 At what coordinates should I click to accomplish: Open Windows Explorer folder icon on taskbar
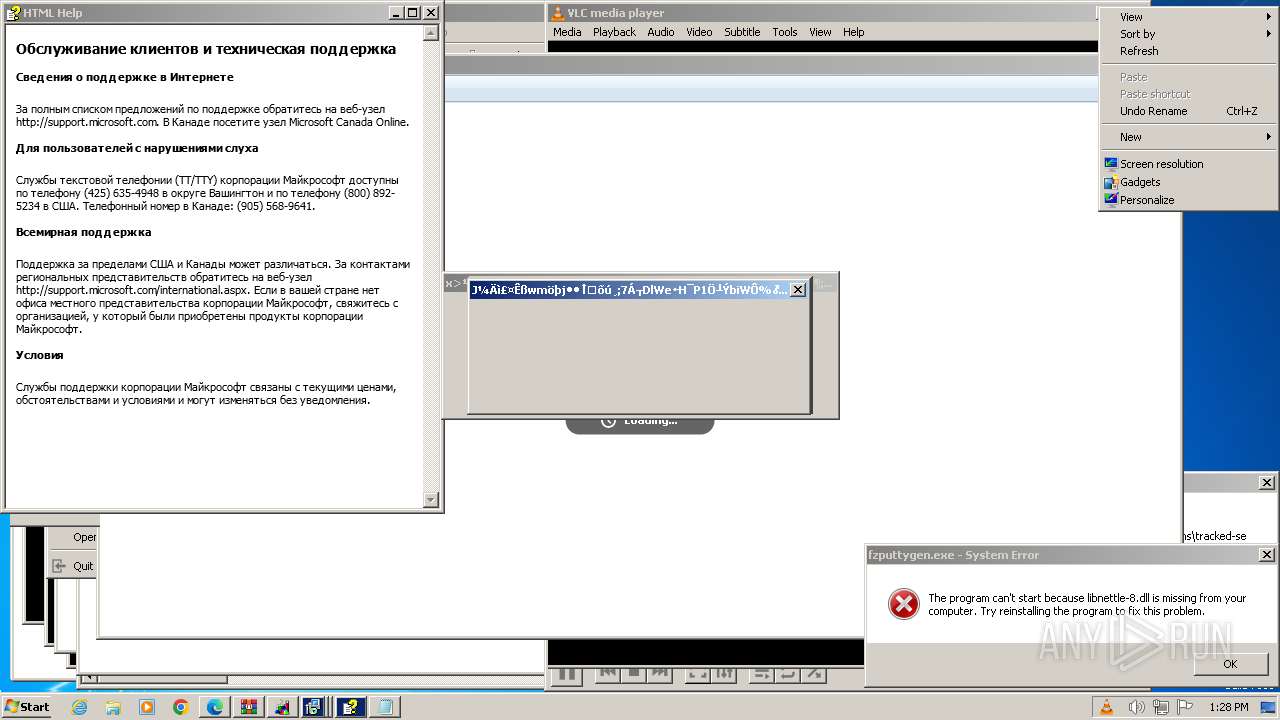[113, 707]
